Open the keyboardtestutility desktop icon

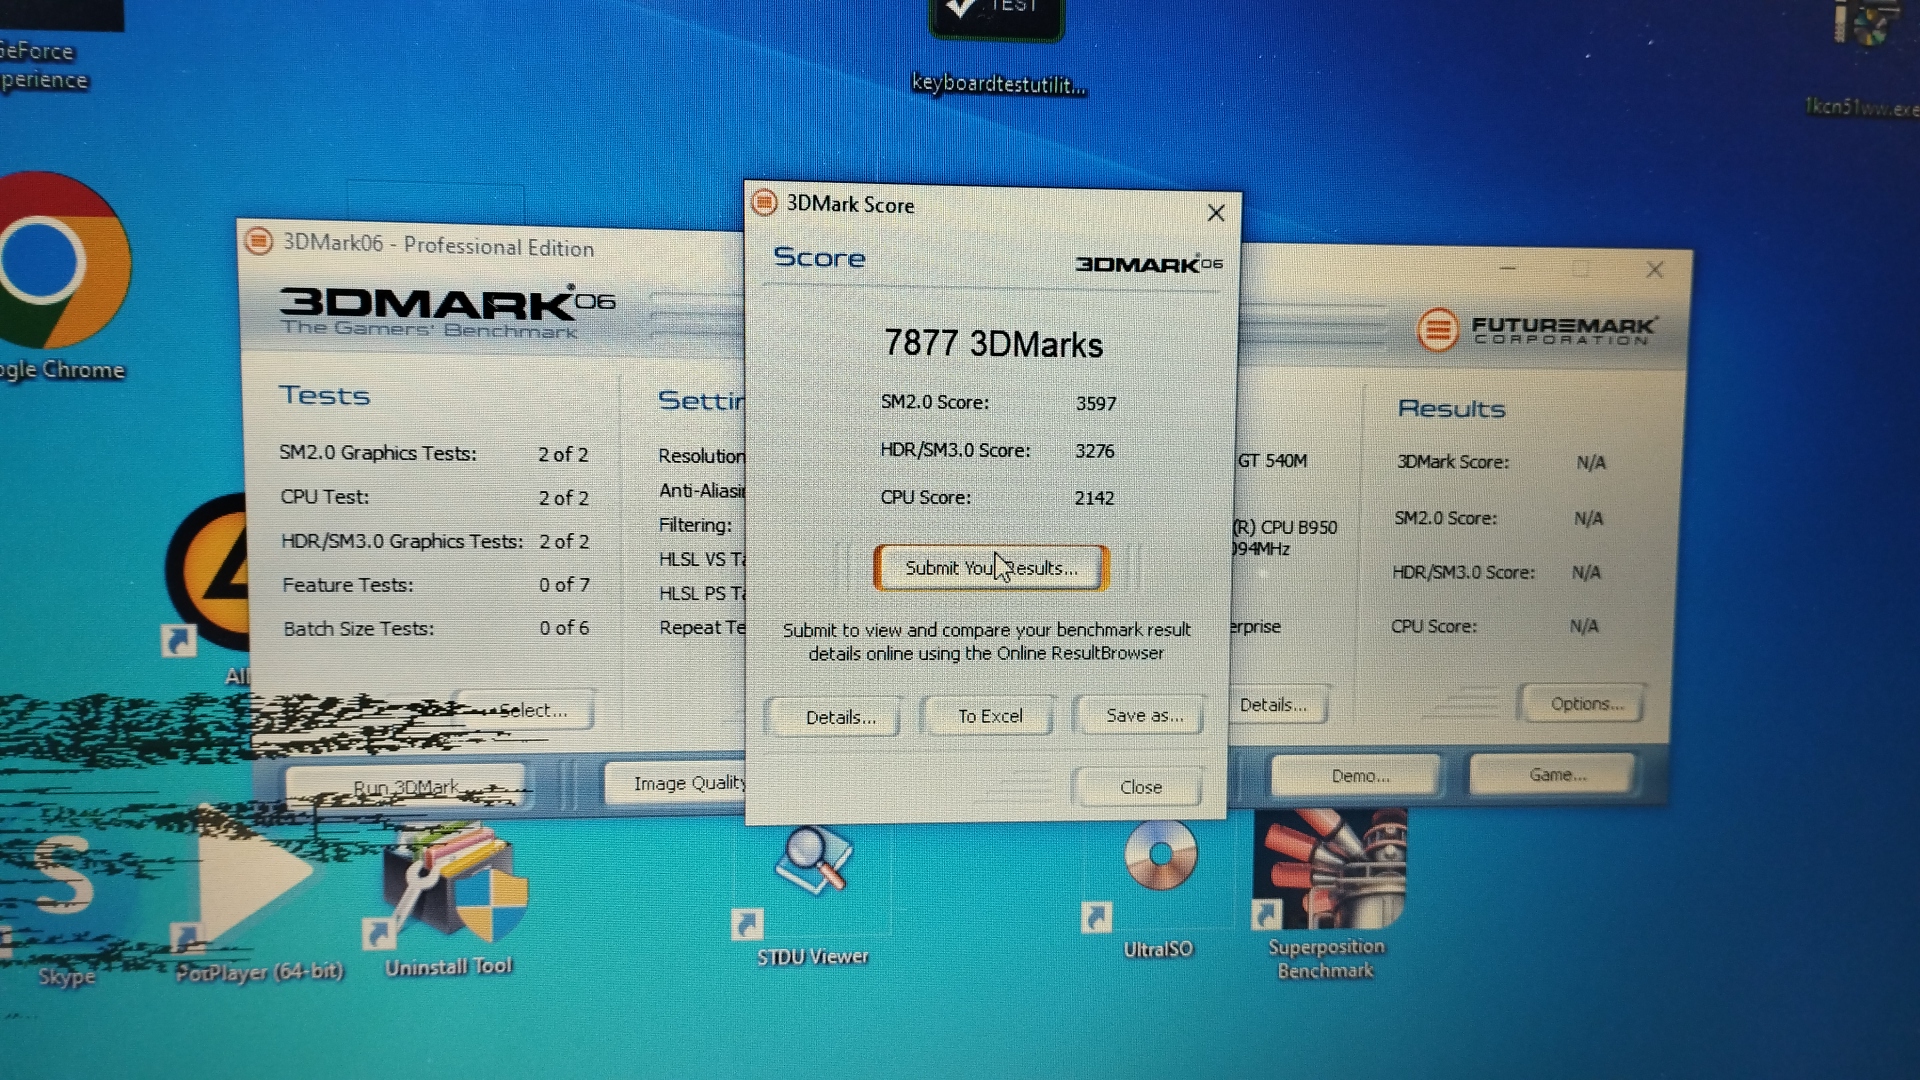click(x=996, y=22)
